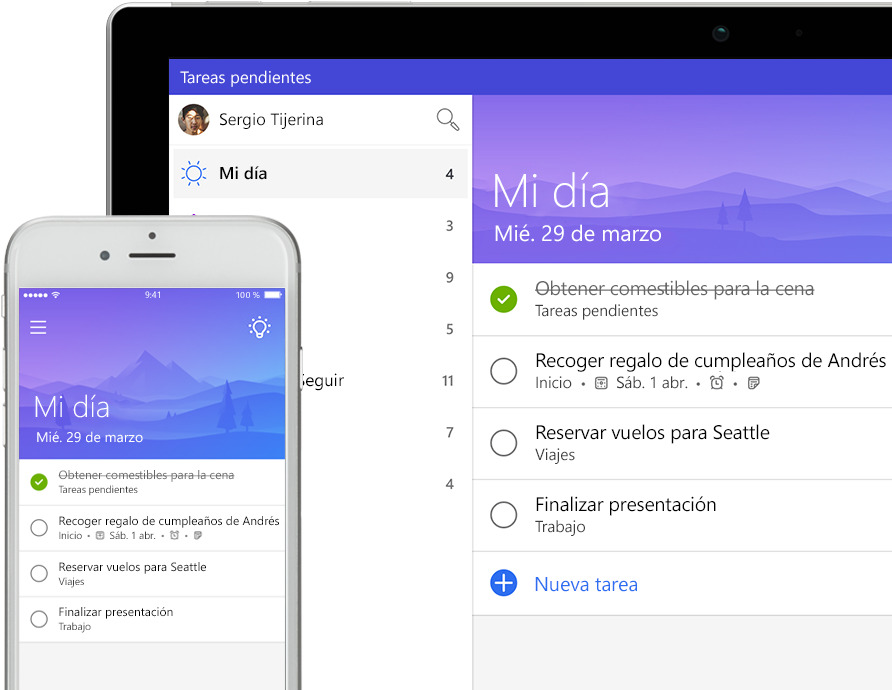Open the suggestions lightbulb on the phone
The width and height of the screenshot is (892, 690).
pos(260,327)
